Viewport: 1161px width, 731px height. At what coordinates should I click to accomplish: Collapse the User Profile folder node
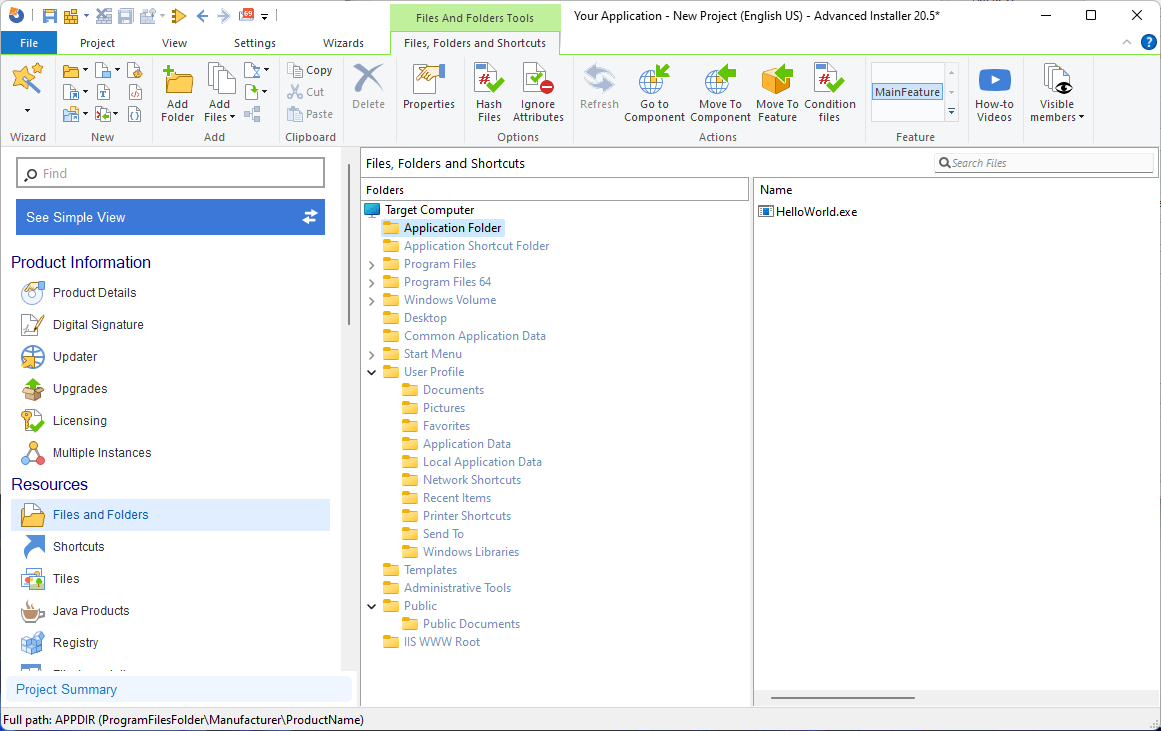[372, 373]
